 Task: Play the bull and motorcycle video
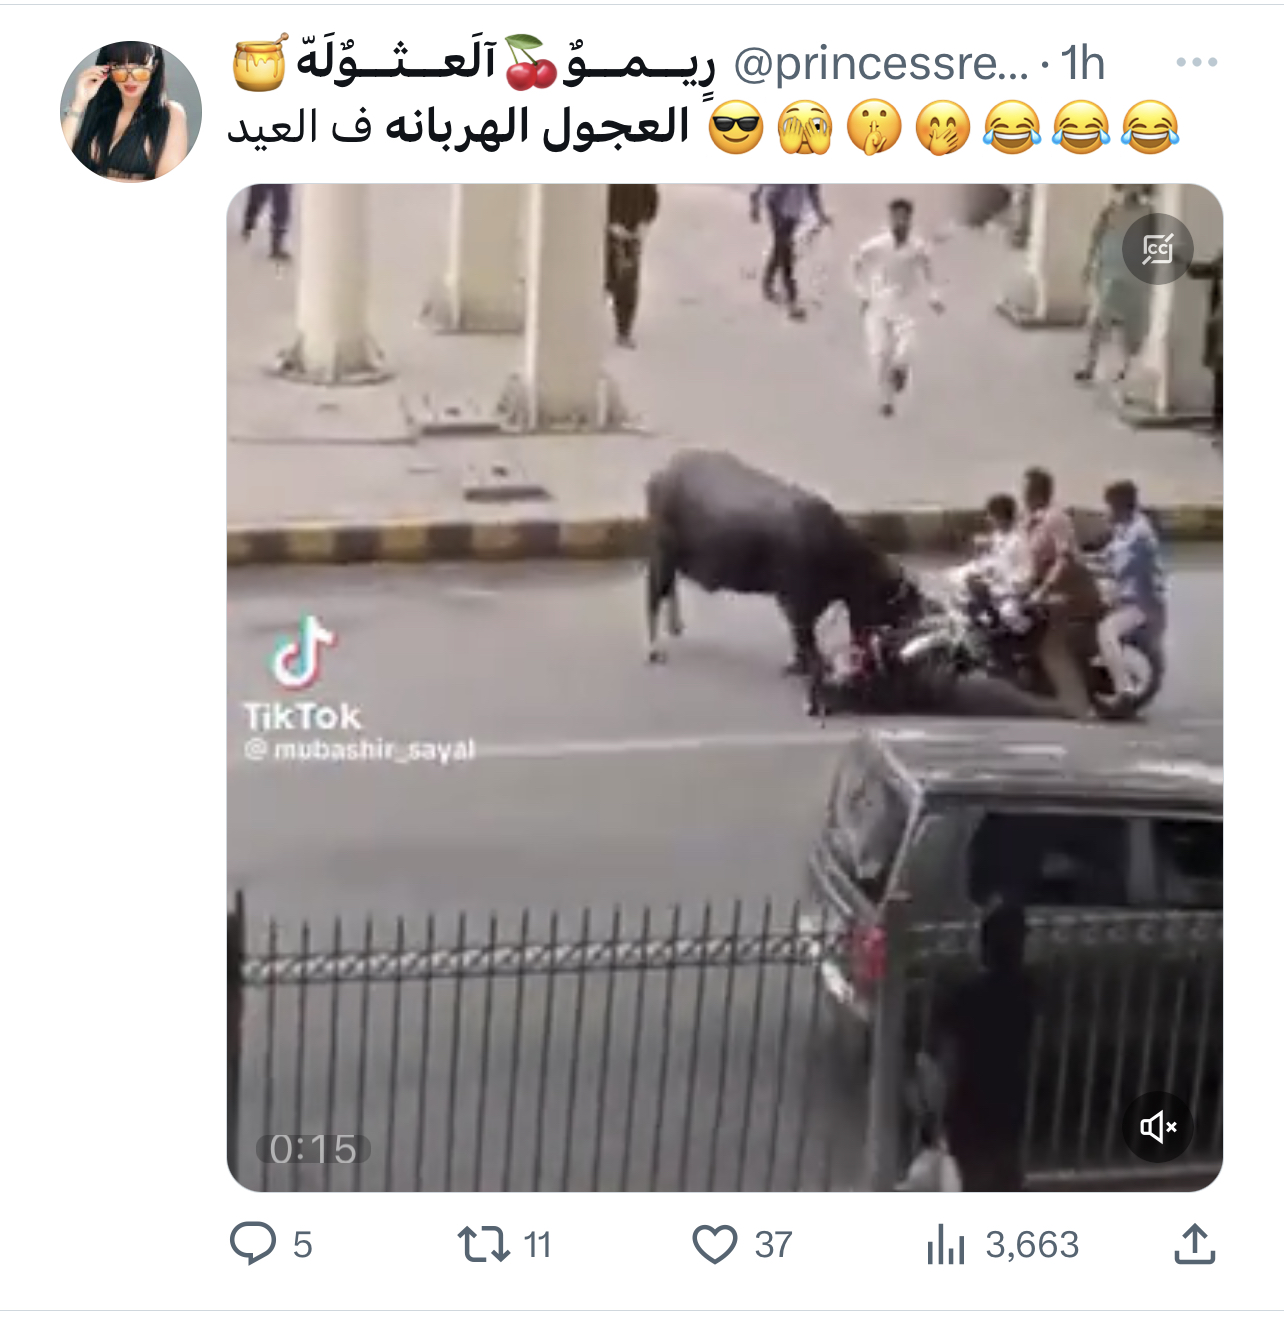point(725,687)
